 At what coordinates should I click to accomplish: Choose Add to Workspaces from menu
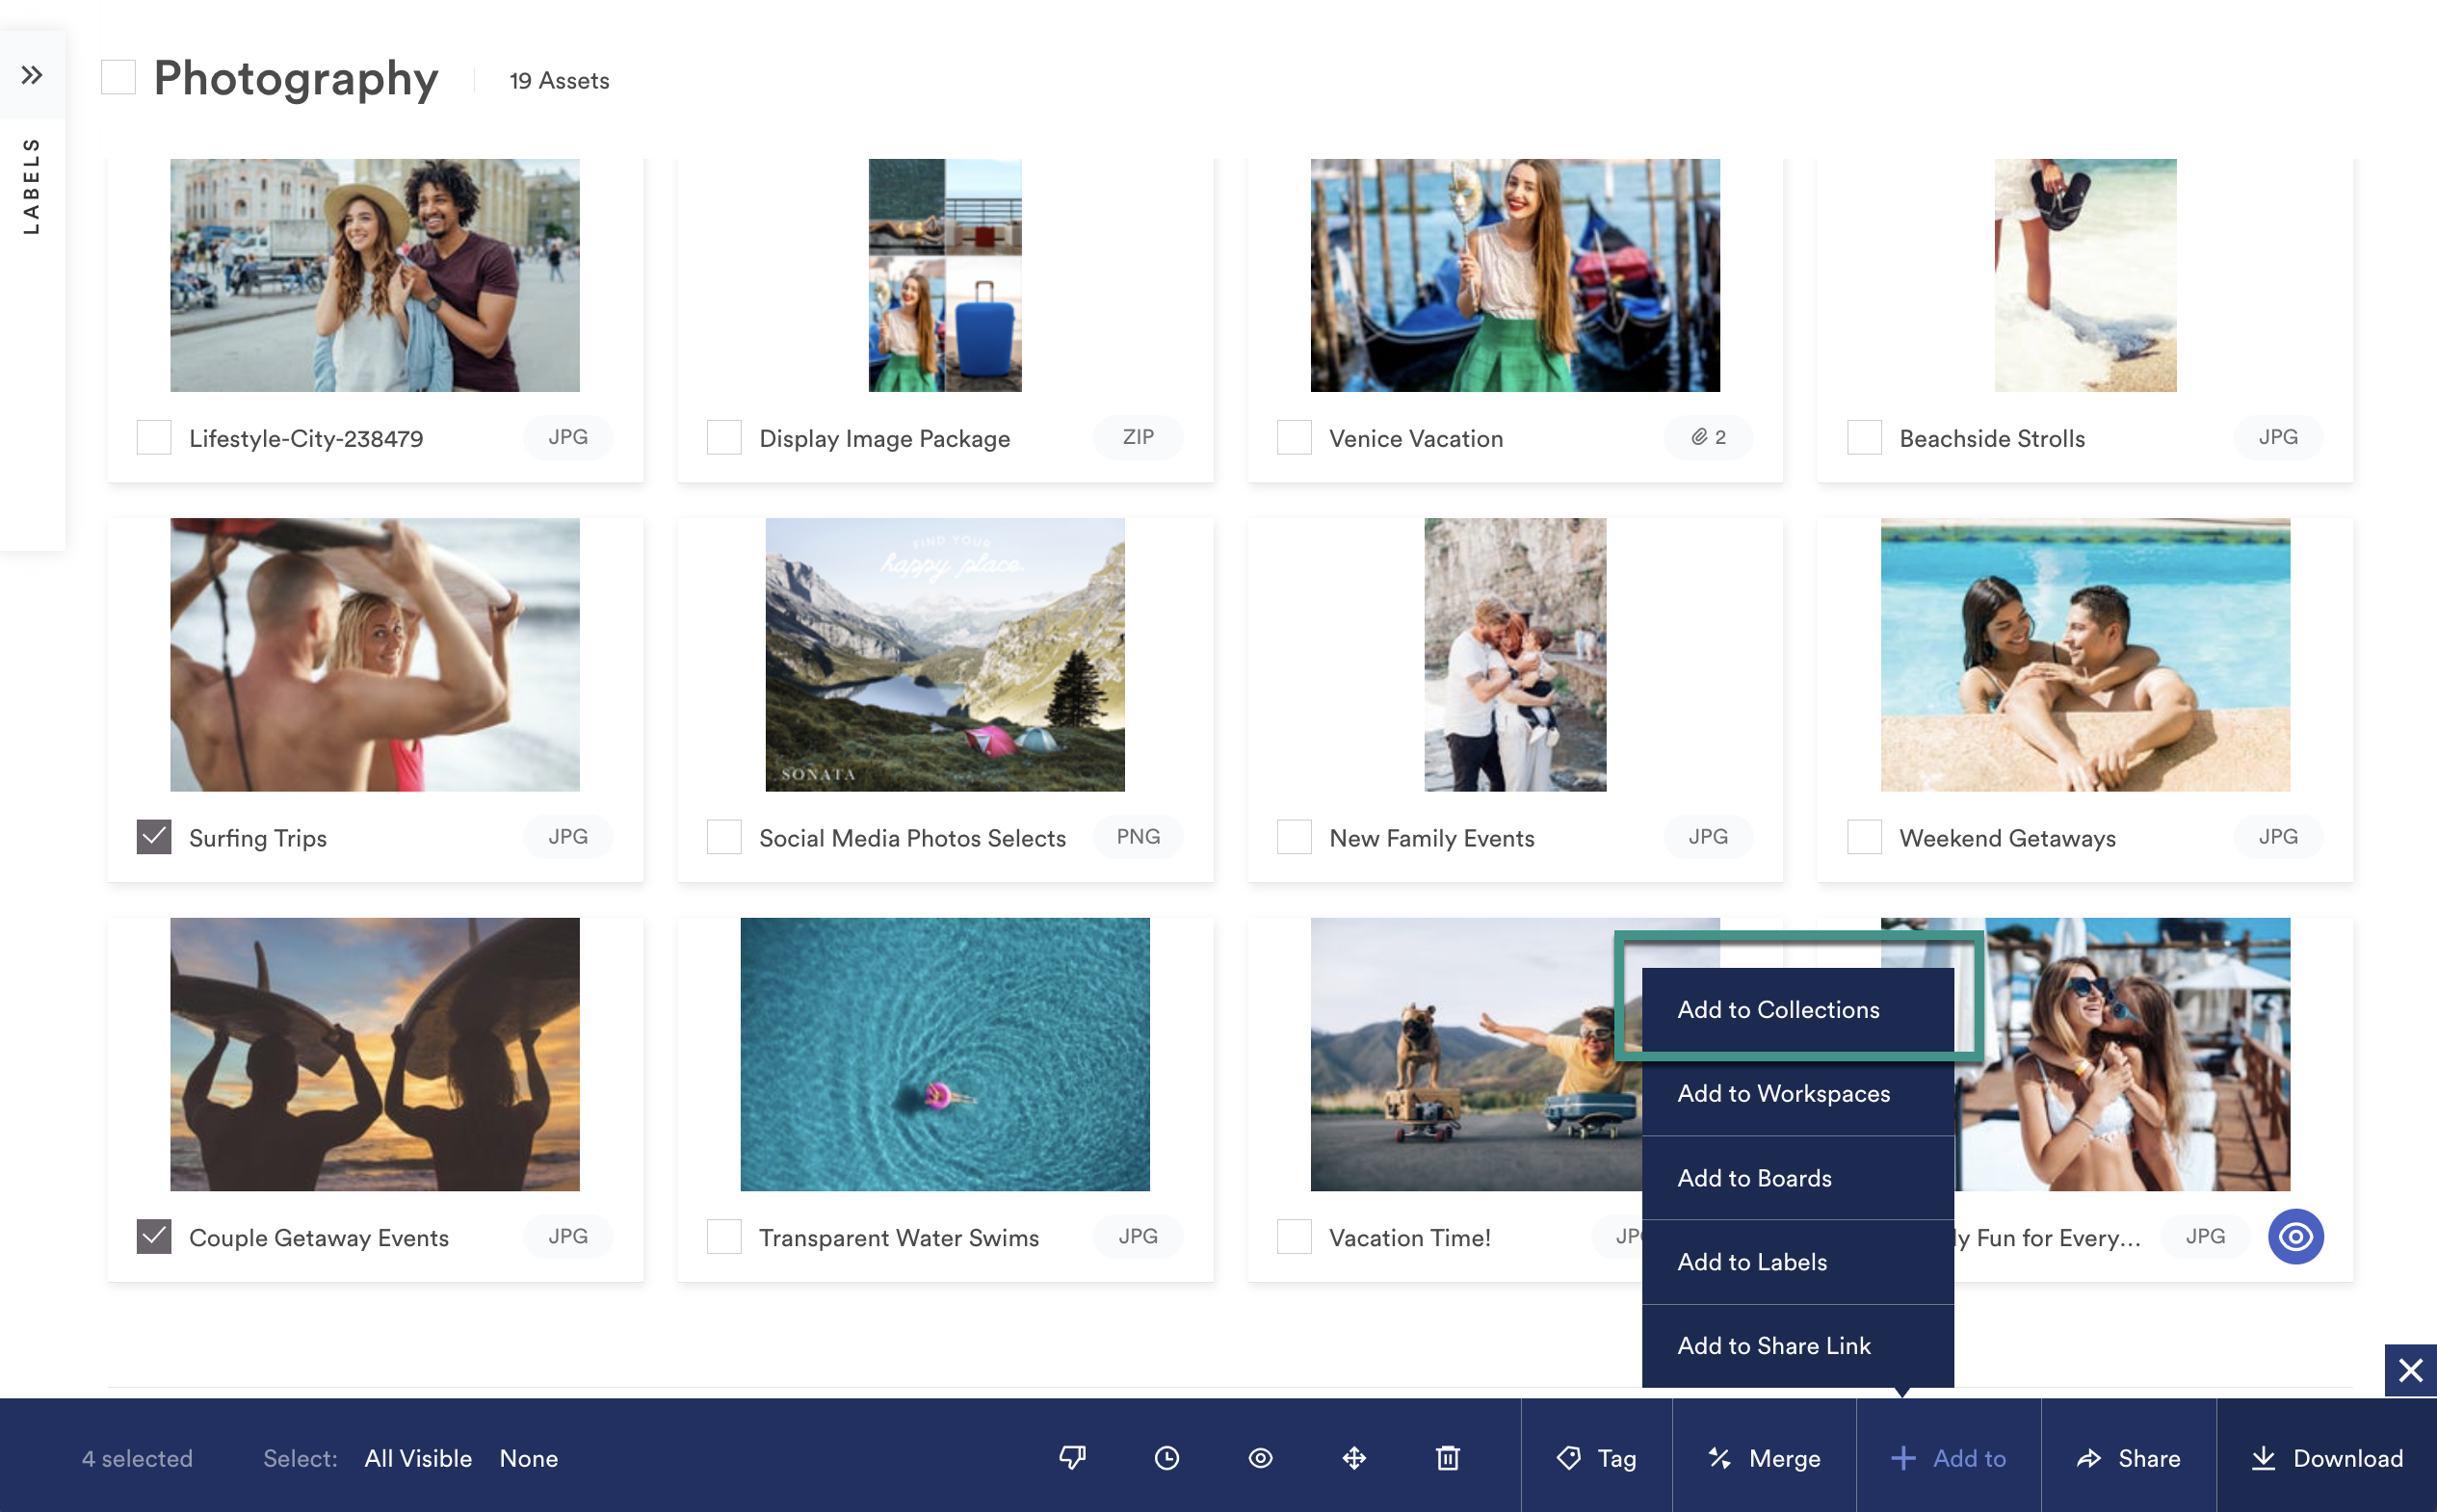tap(1798, 1094)
